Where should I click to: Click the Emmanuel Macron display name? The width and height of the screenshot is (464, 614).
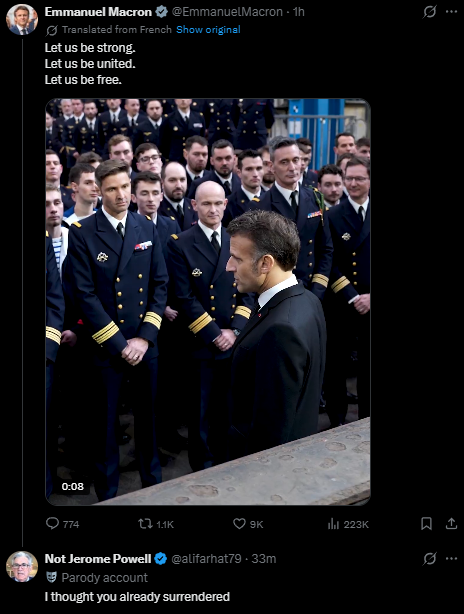(98, 12)
